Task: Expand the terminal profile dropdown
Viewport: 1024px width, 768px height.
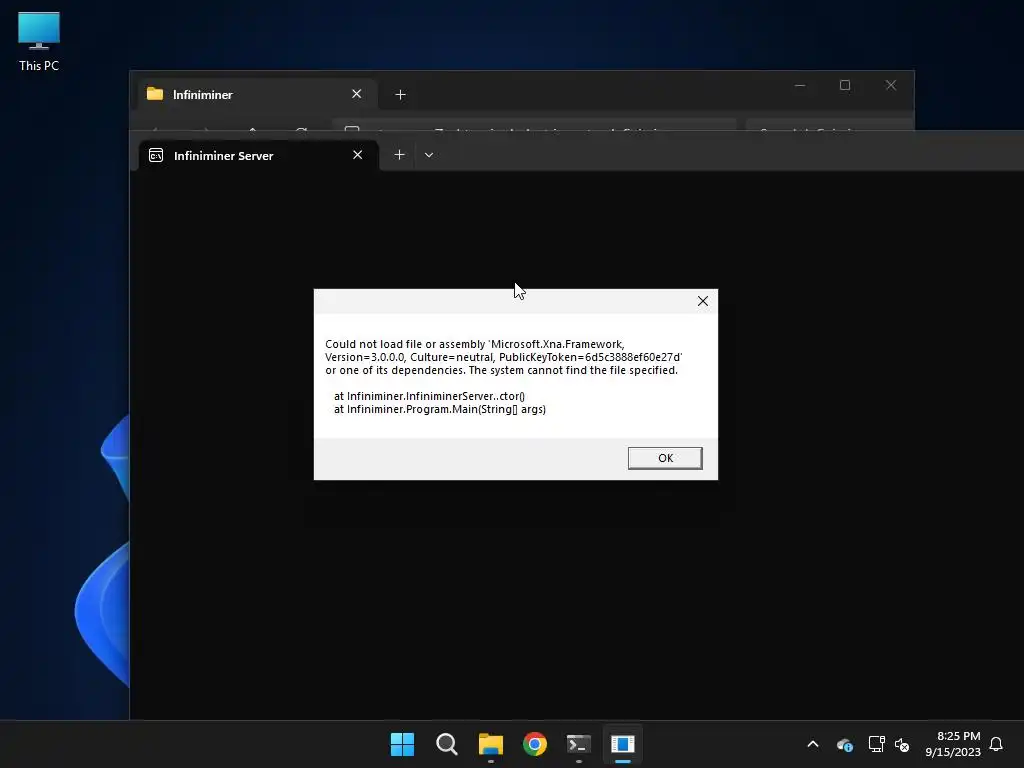Action: pyautogui.click(x=429, y=155)
